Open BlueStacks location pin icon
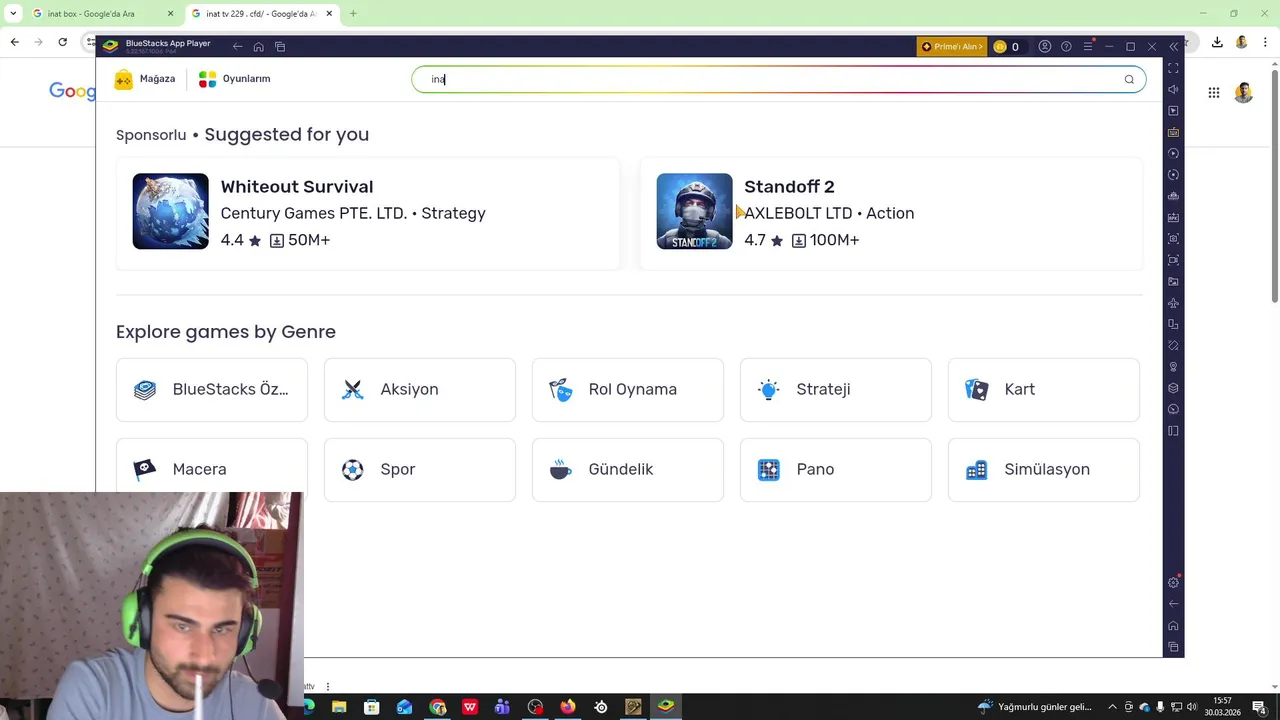 (x=1174, y=367)
